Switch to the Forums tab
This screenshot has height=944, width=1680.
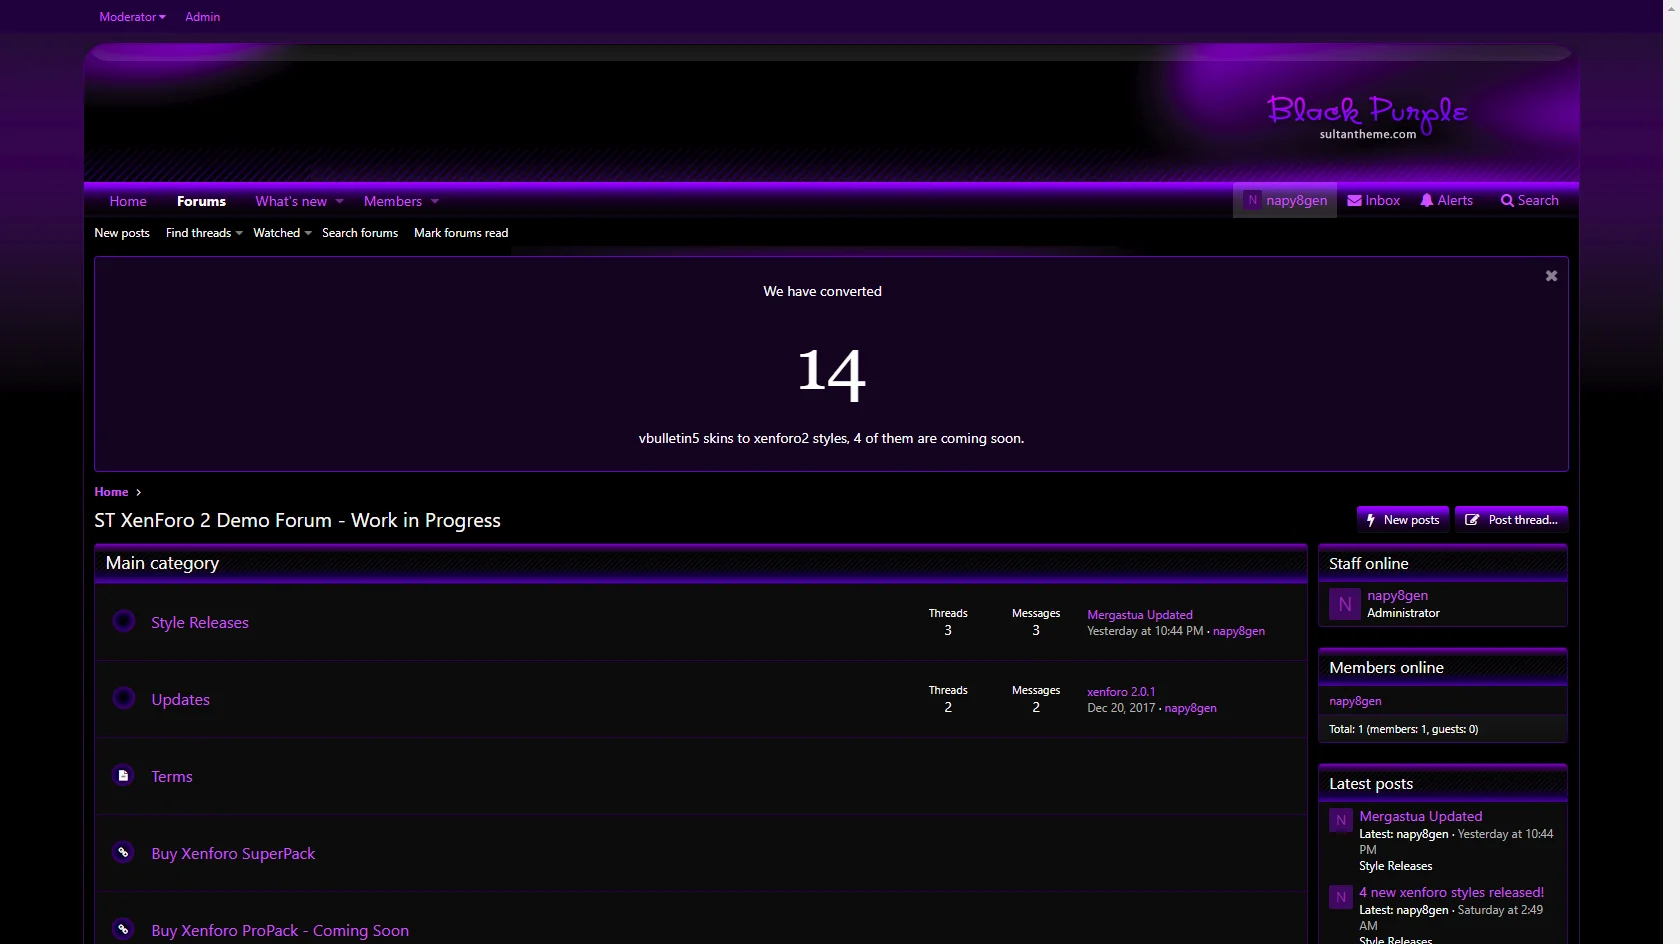coord(201,200)
